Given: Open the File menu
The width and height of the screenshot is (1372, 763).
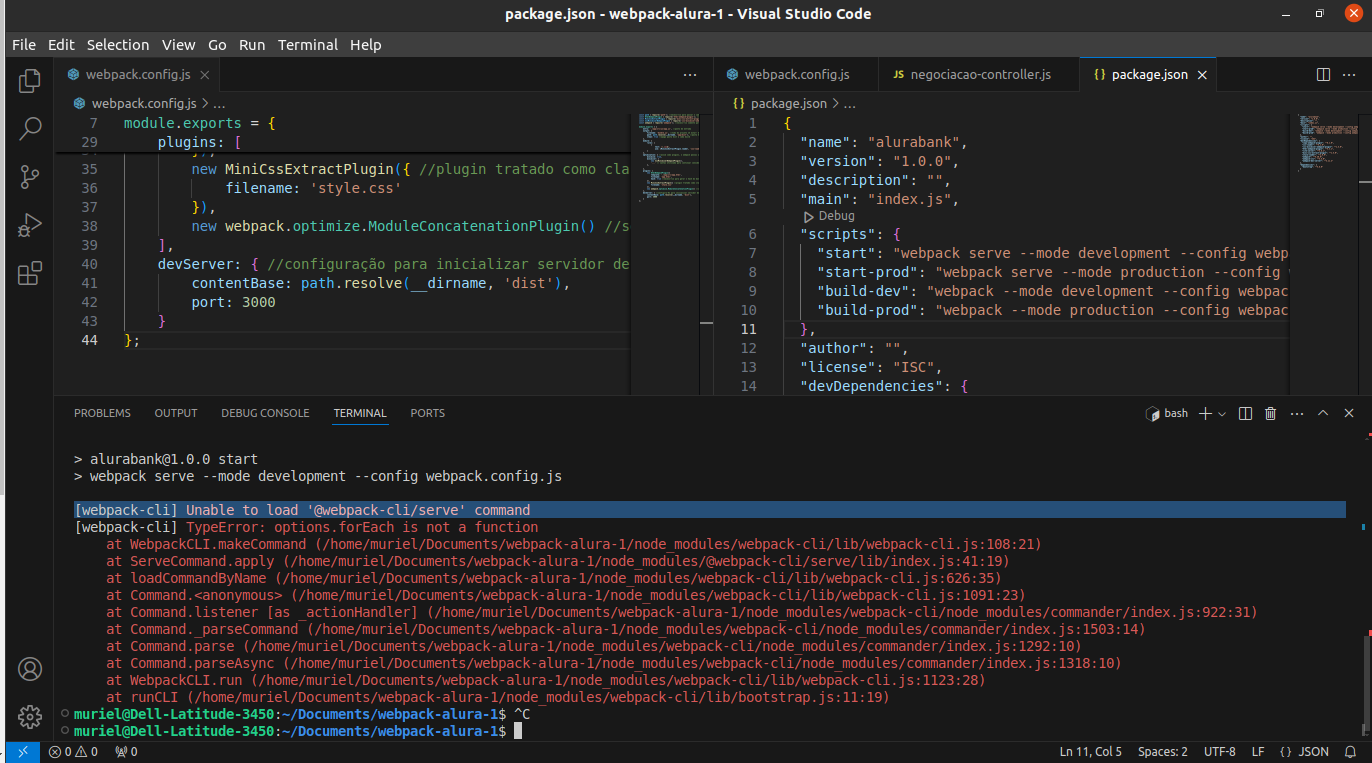Looking at the screenshot, I should [24, 45].
